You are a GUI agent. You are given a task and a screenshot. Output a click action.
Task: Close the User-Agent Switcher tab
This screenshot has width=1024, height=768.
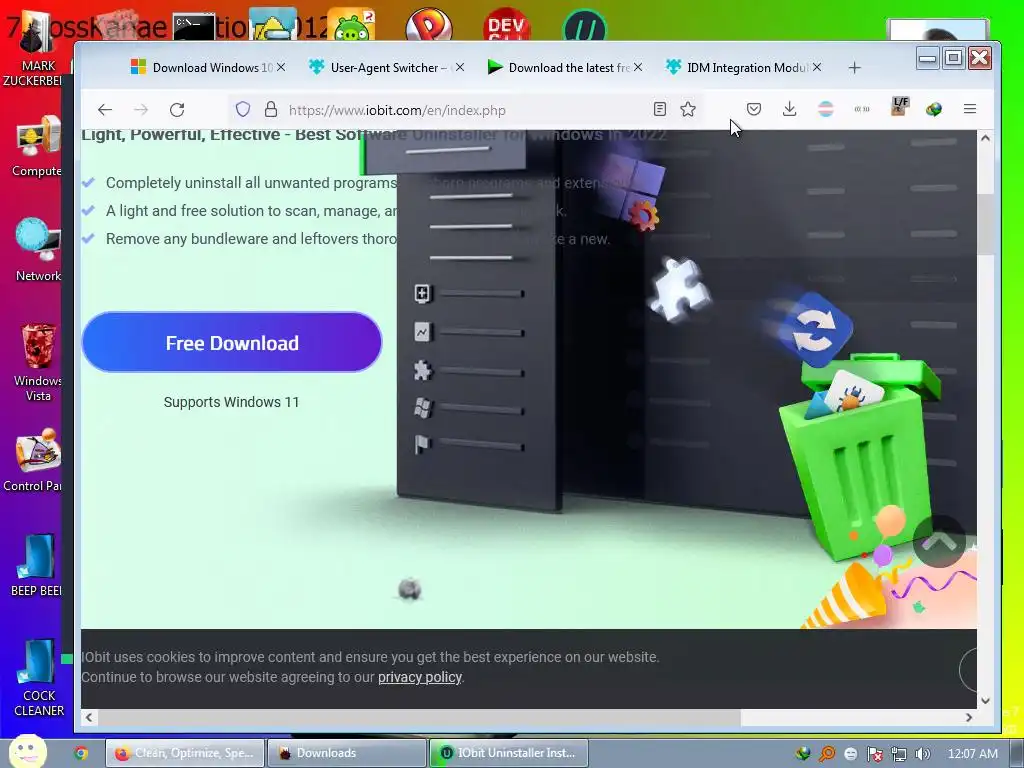point(460,67)
